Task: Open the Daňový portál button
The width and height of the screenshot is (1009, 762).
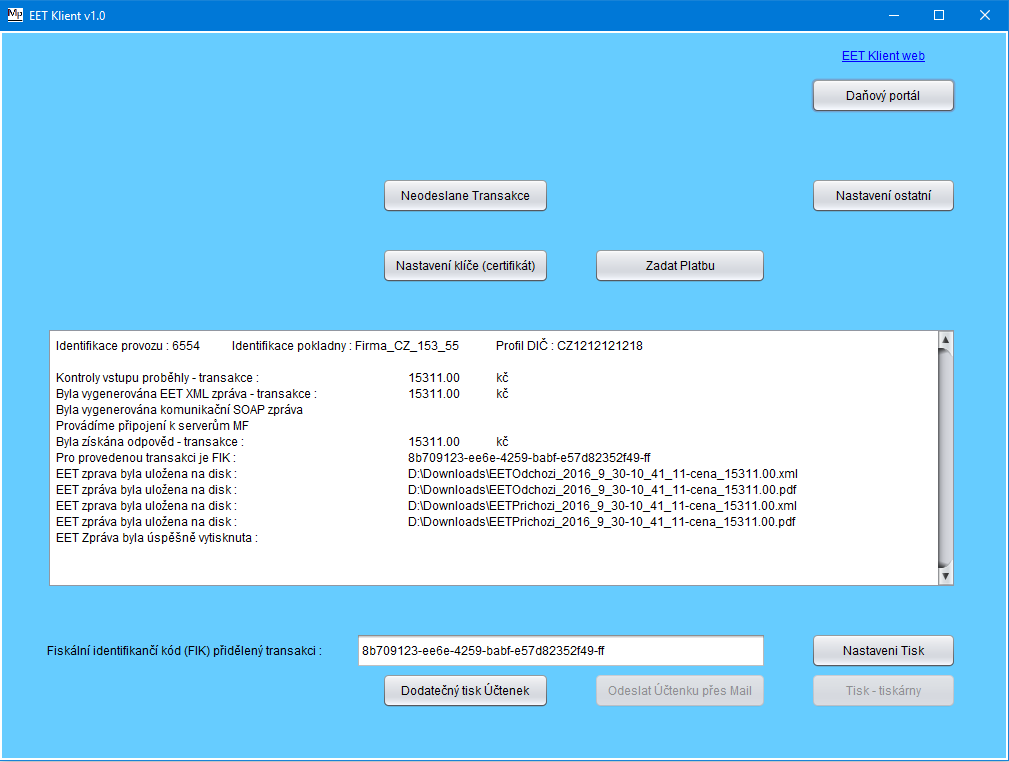Action: point(883,96)
